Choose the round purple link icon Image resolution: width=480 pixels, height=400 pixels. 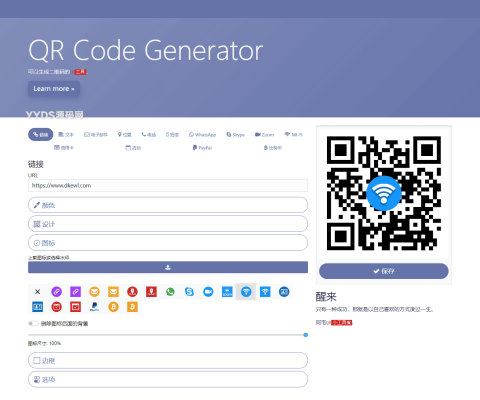tap(56, 292)
